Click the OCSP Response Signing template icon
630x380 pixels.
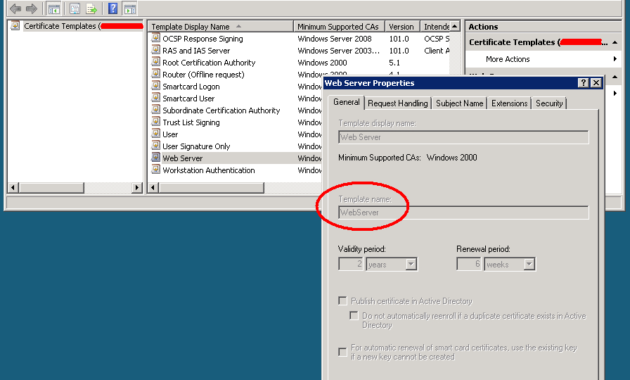(155, 38)
